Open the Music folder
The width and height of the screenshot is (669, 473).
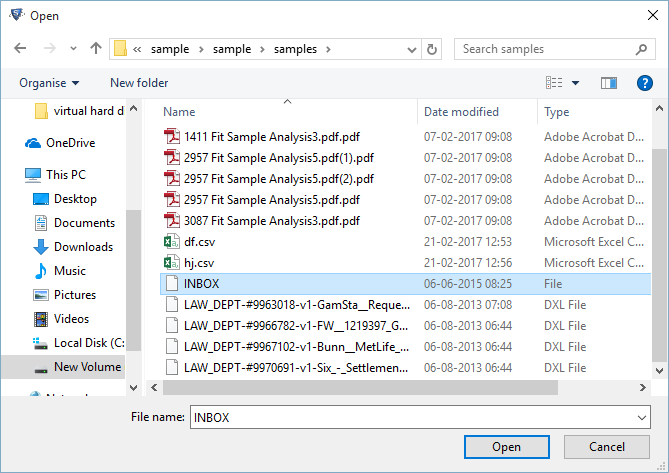60,271
